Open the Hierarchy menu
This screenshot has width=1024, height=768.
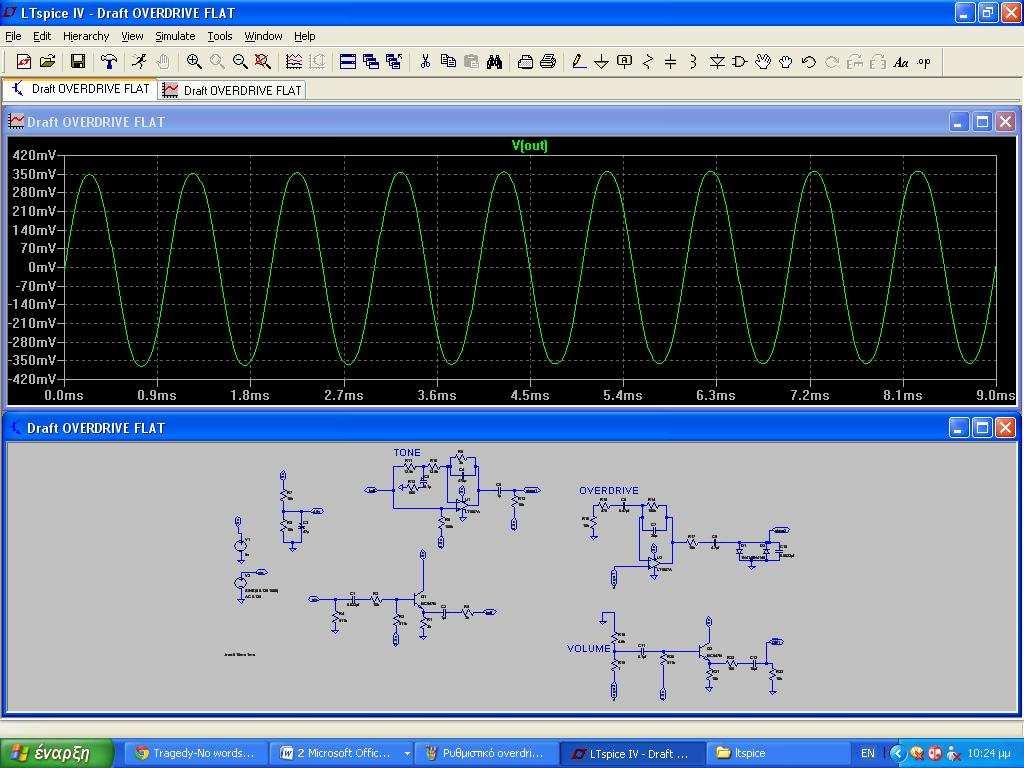point(86,36)
